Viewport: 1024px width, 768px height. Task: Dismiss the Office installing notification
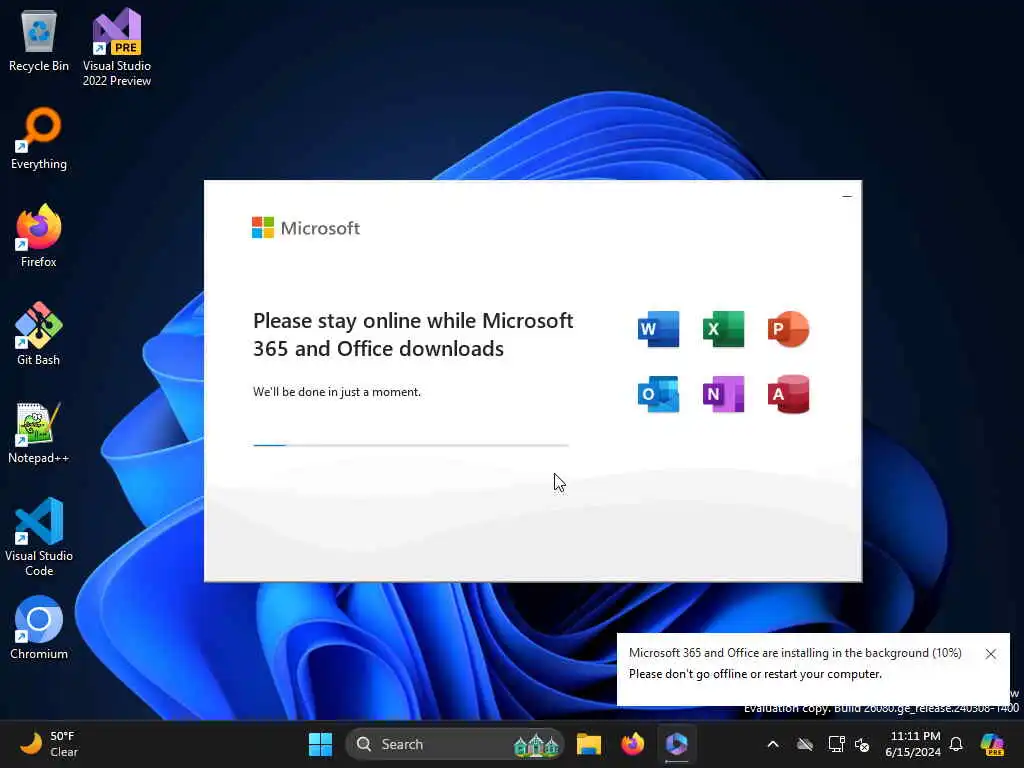click(x=991, y=654)
